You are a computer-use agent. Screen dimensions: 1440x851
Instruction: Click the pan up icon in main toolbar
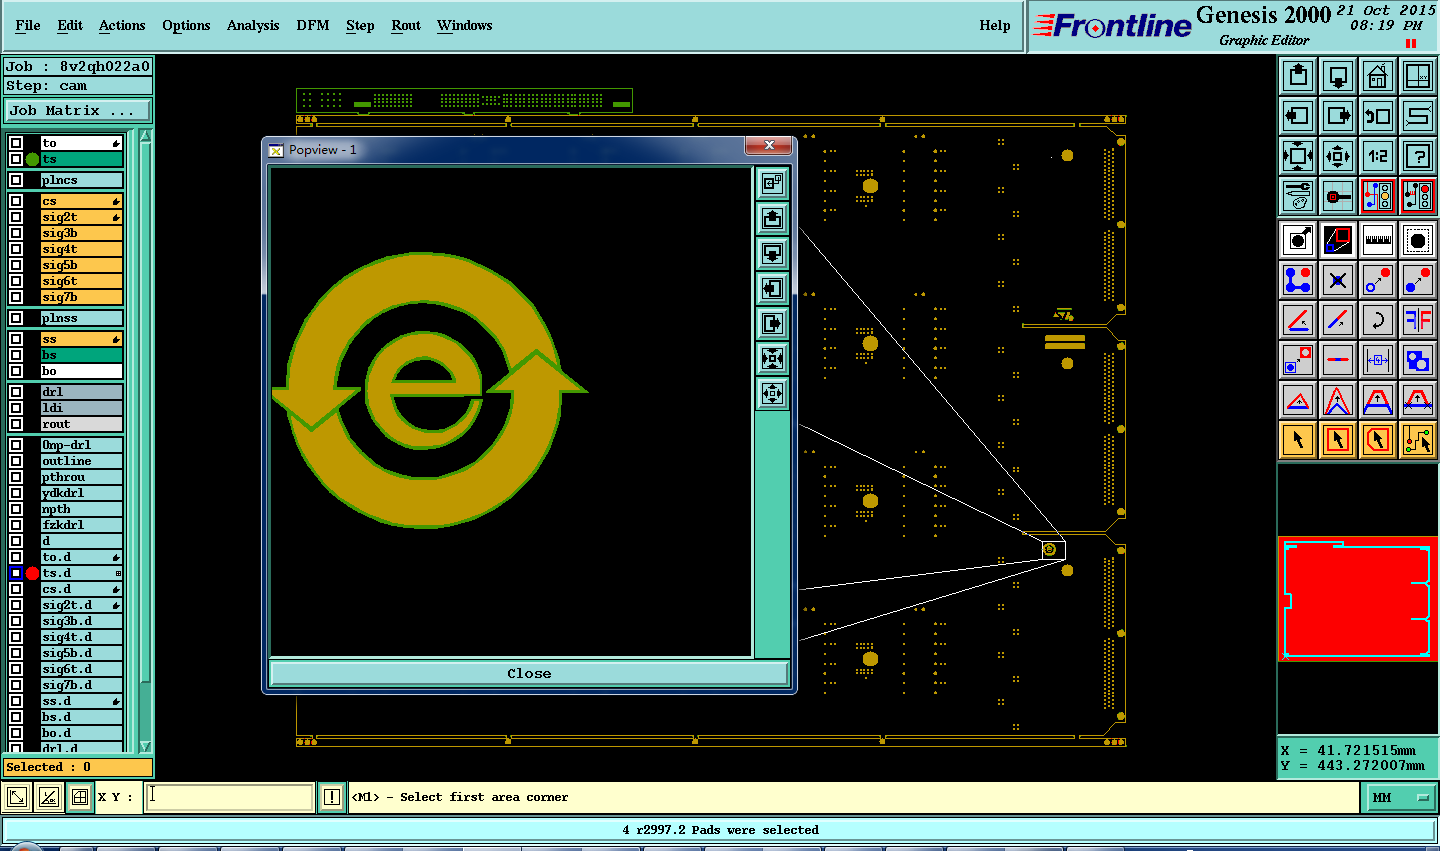(1298, 76)
